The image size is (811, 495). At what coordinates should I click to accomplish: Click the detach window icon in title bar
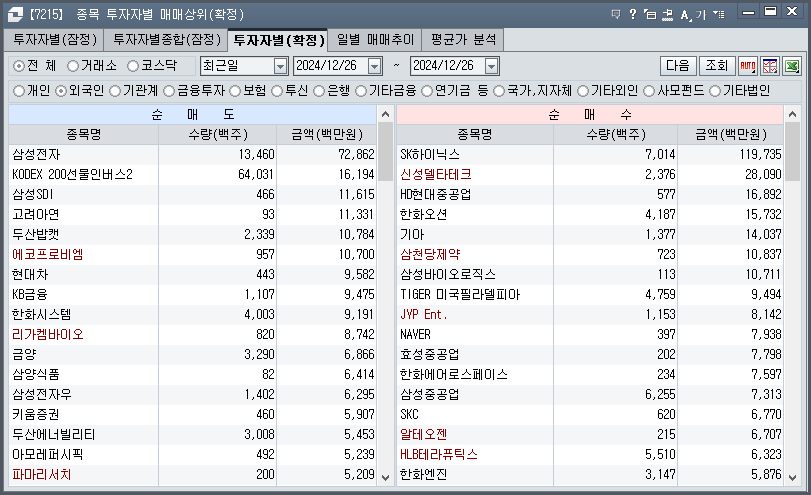(650, 14)
